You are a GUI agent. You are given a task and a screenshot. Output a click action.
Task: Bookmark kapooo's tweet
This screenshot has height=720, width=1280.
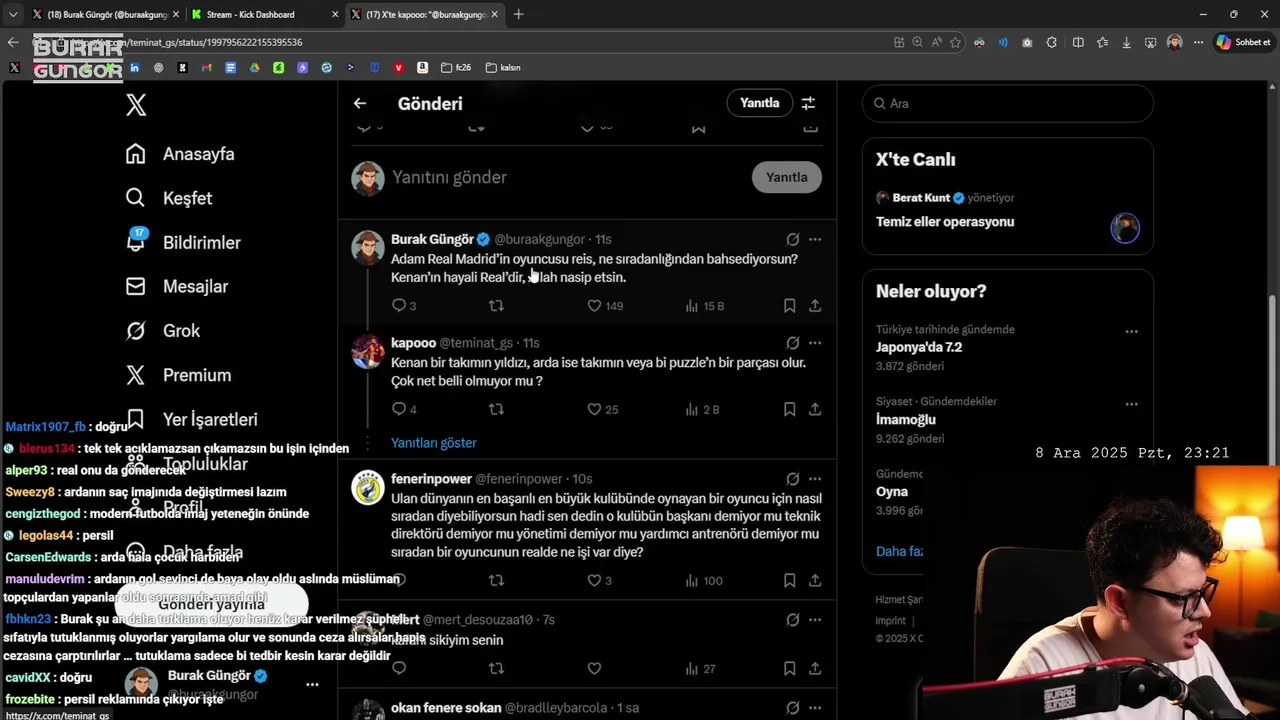(789, 409)
